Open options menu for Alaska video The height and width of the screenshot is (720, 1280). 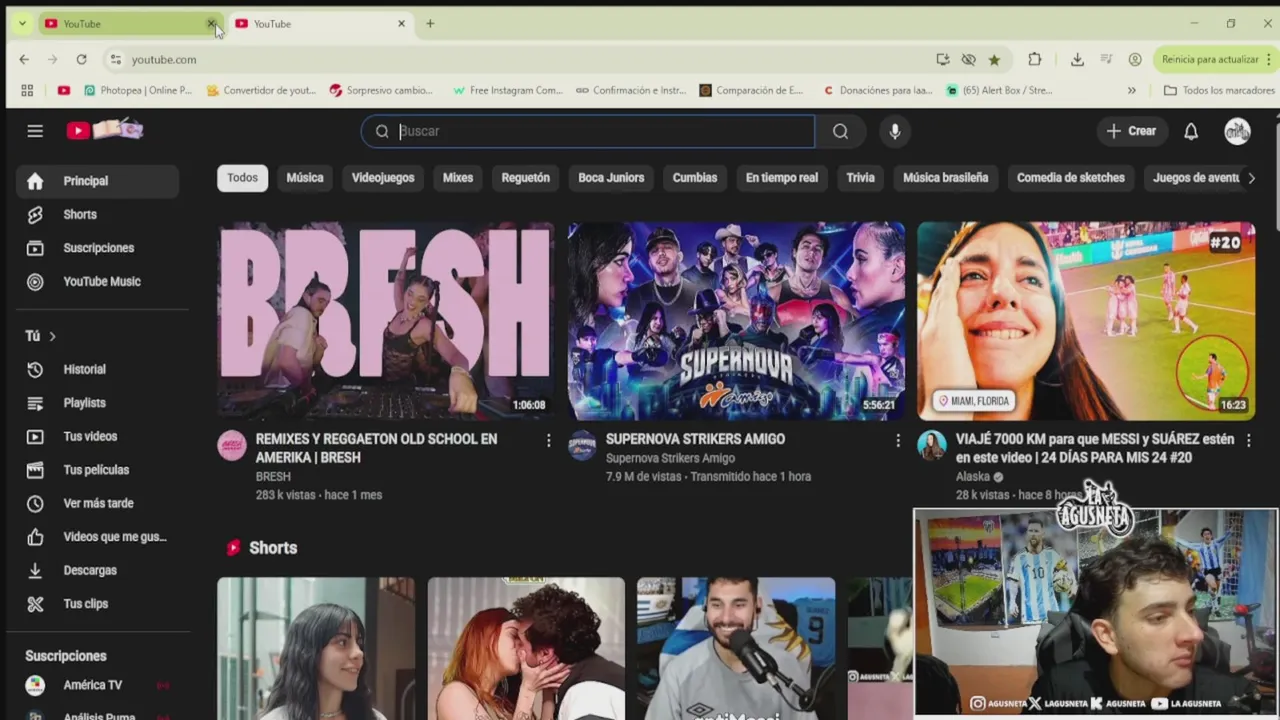(1248, 441)
